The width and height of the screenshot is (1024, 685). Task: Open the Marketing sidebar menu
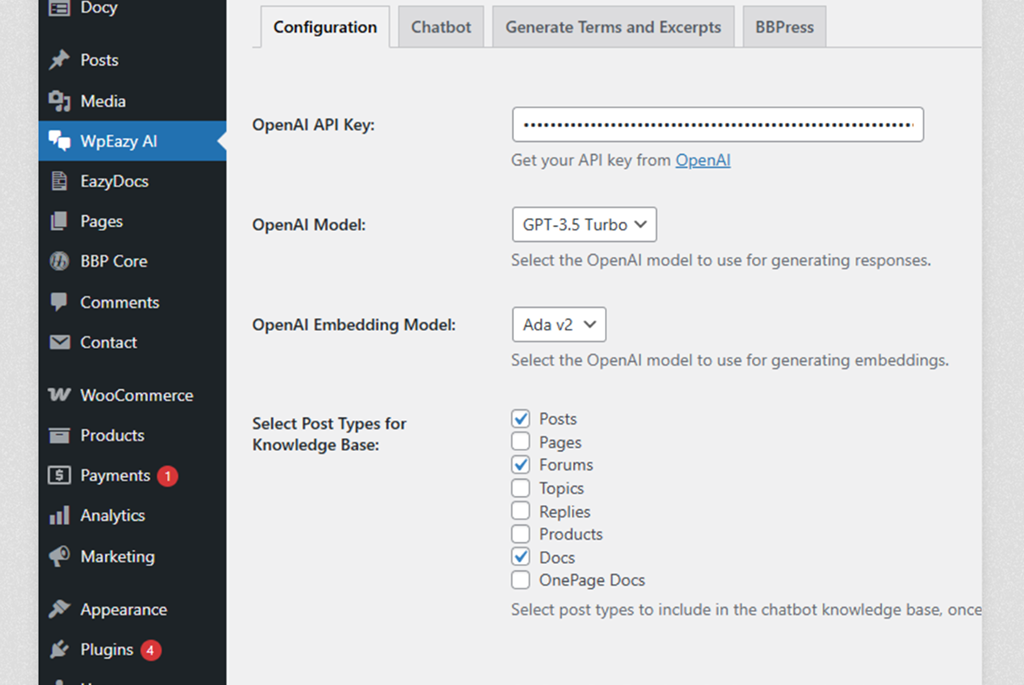pos(133,556)
